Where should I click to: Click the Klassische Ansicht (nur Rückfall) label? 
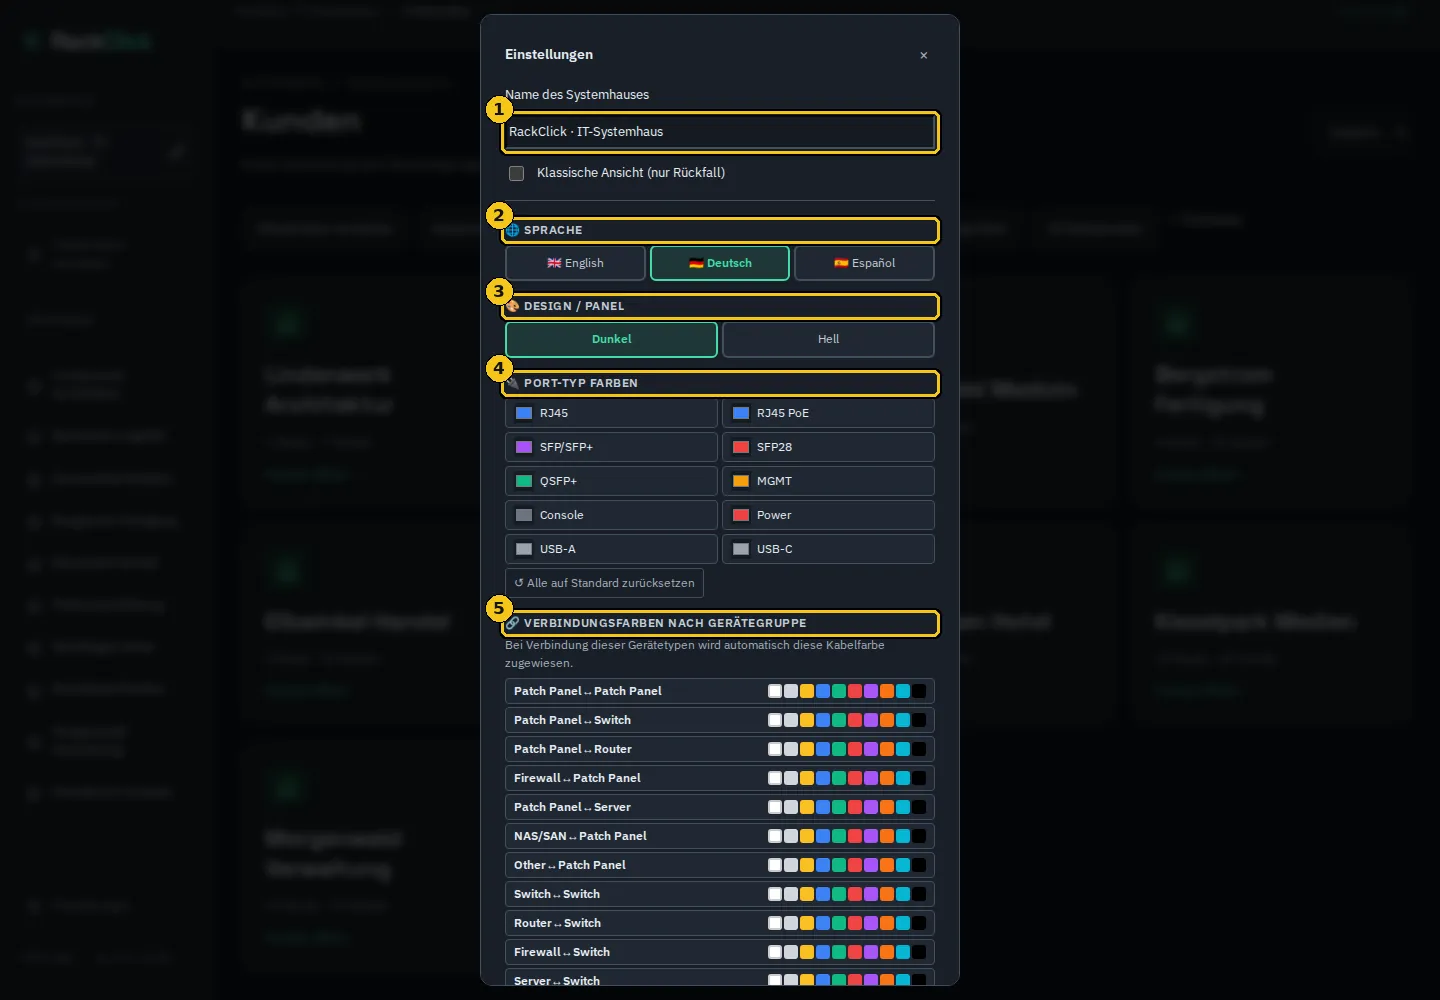pyautogui.click(x=631, y=173)
